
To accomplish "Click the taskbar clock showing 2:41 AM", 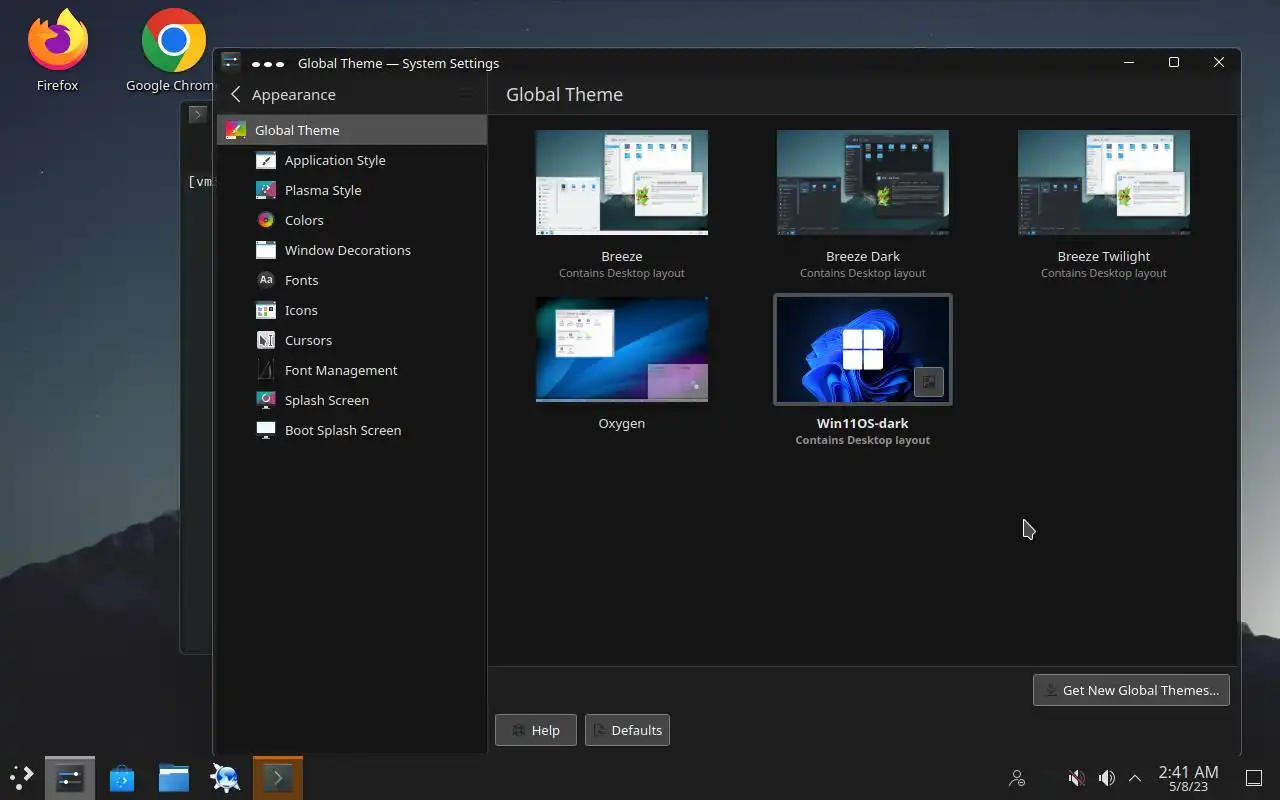I will coord(1188,778).
